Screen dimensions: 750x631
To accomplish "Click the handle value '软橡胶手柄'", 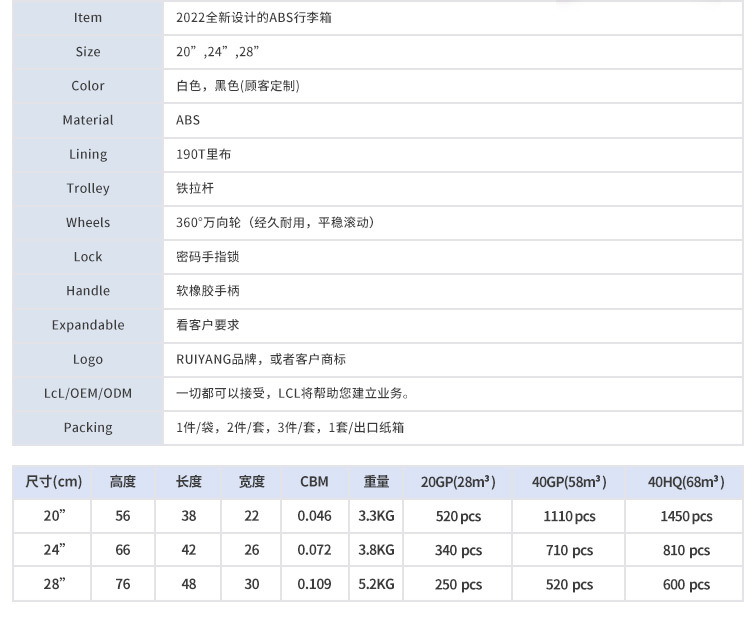I will [x=208, y=291].
